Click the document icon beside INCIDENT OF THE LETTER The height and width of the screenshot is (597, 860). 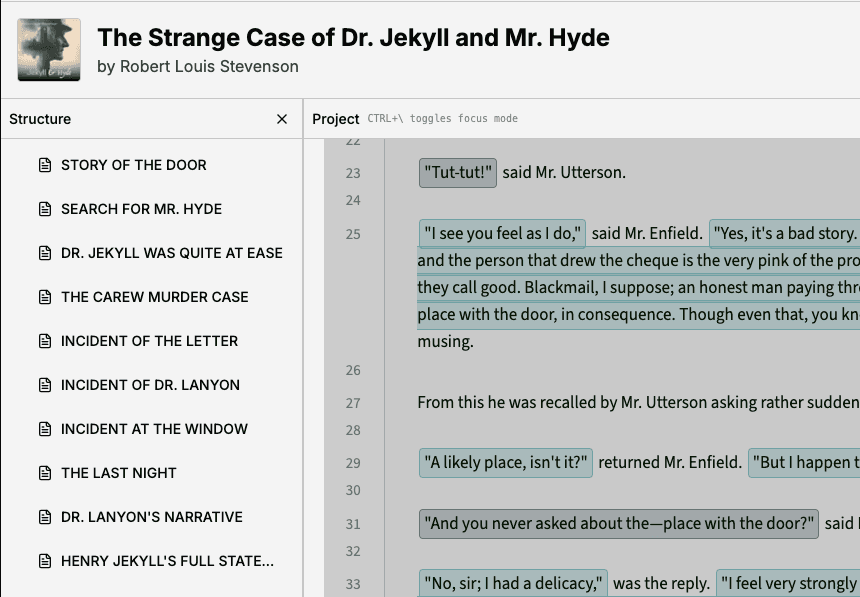(42, 341)
